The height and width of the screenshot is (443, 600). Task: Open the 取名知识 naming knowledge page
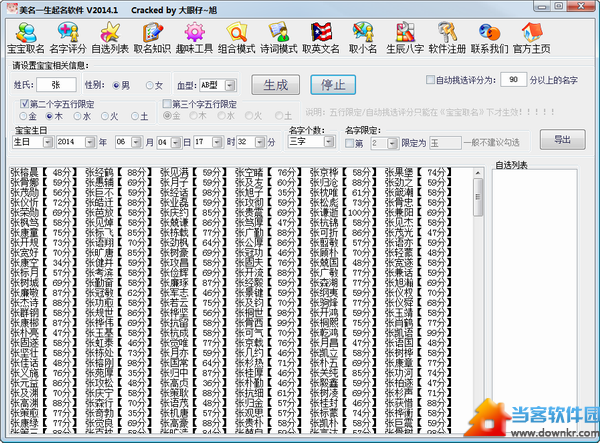tap(152, 37)
